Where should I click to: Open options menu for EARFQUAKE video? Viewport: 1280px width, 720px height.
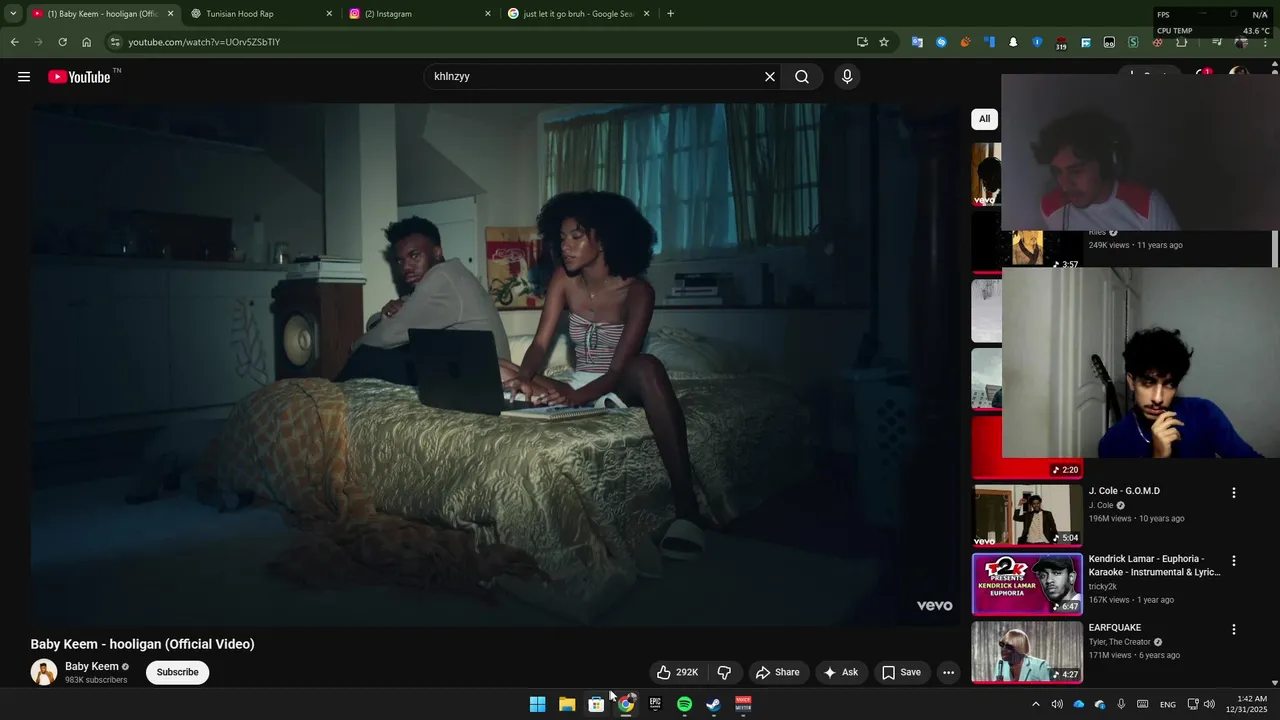coord(1233,630)
